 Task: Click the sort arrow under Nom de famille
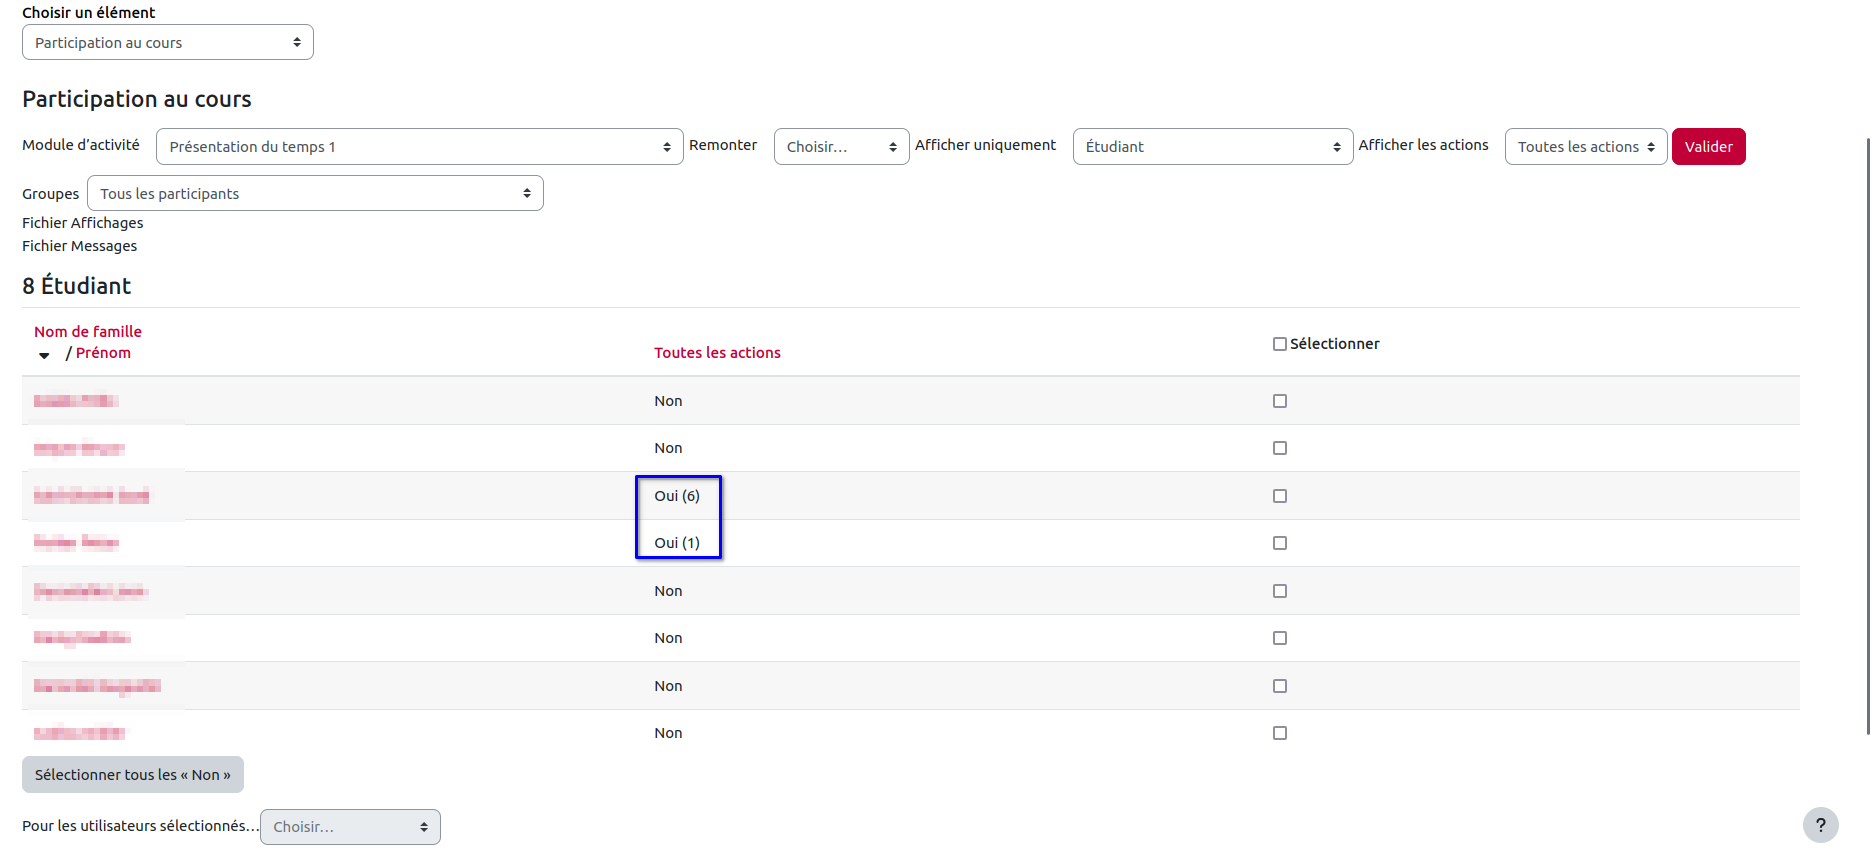point(44,355)
